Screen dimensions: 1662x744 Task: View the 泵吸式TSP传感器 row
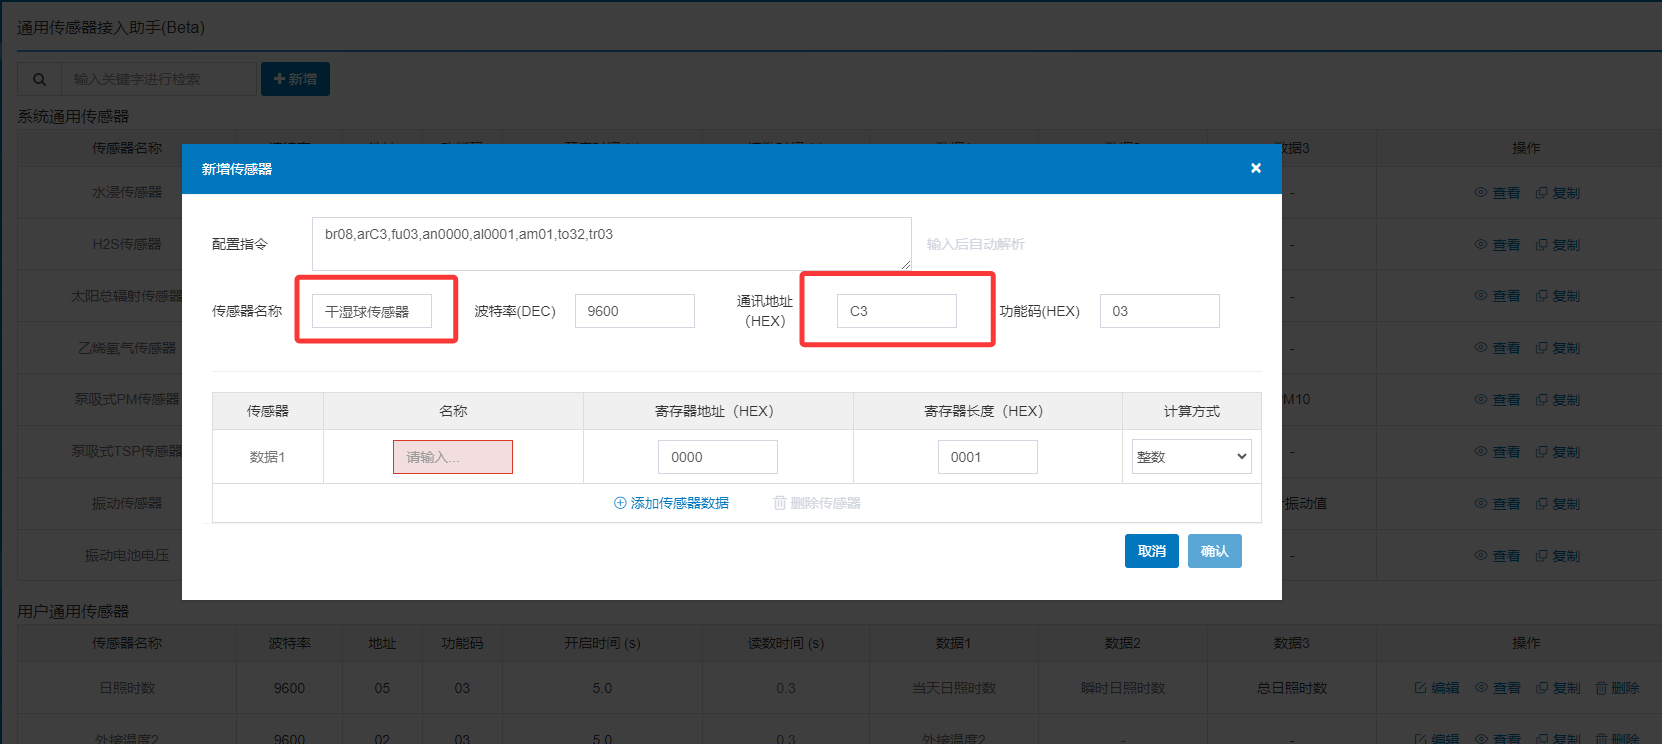coord(1497,452)
